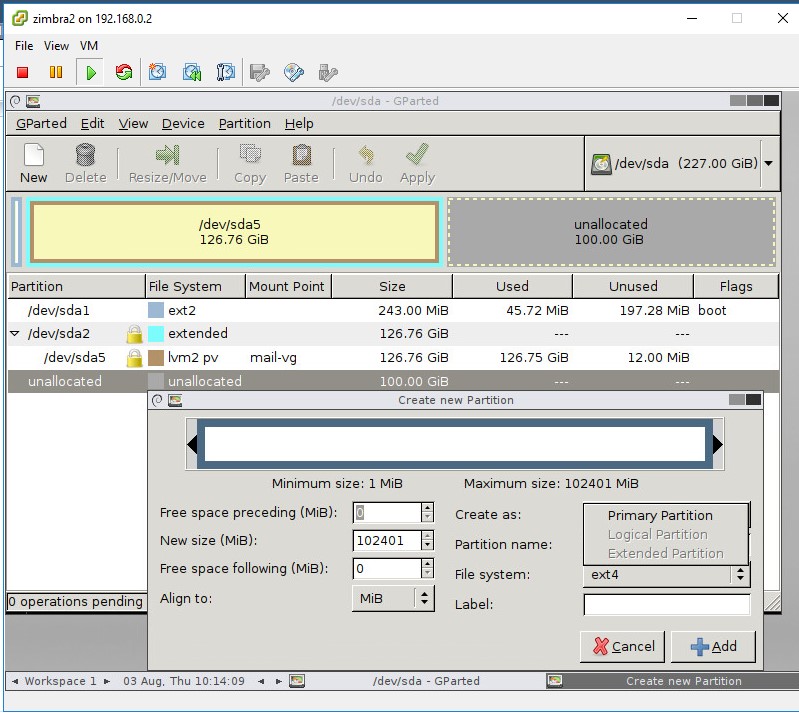Screen dimensions: 799x713
Task: Click the Flags column header
Action: tap(736, 286)
